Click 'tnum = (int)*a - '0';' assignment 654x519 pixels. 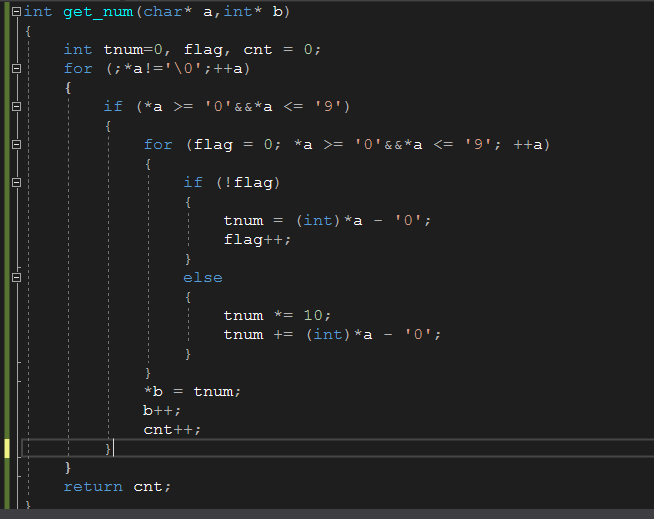[327, 221]
